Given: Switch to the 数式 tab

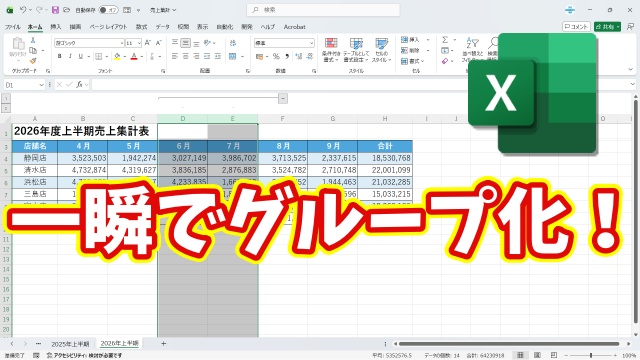Looking at the screenshot, I should coord(141,27).
